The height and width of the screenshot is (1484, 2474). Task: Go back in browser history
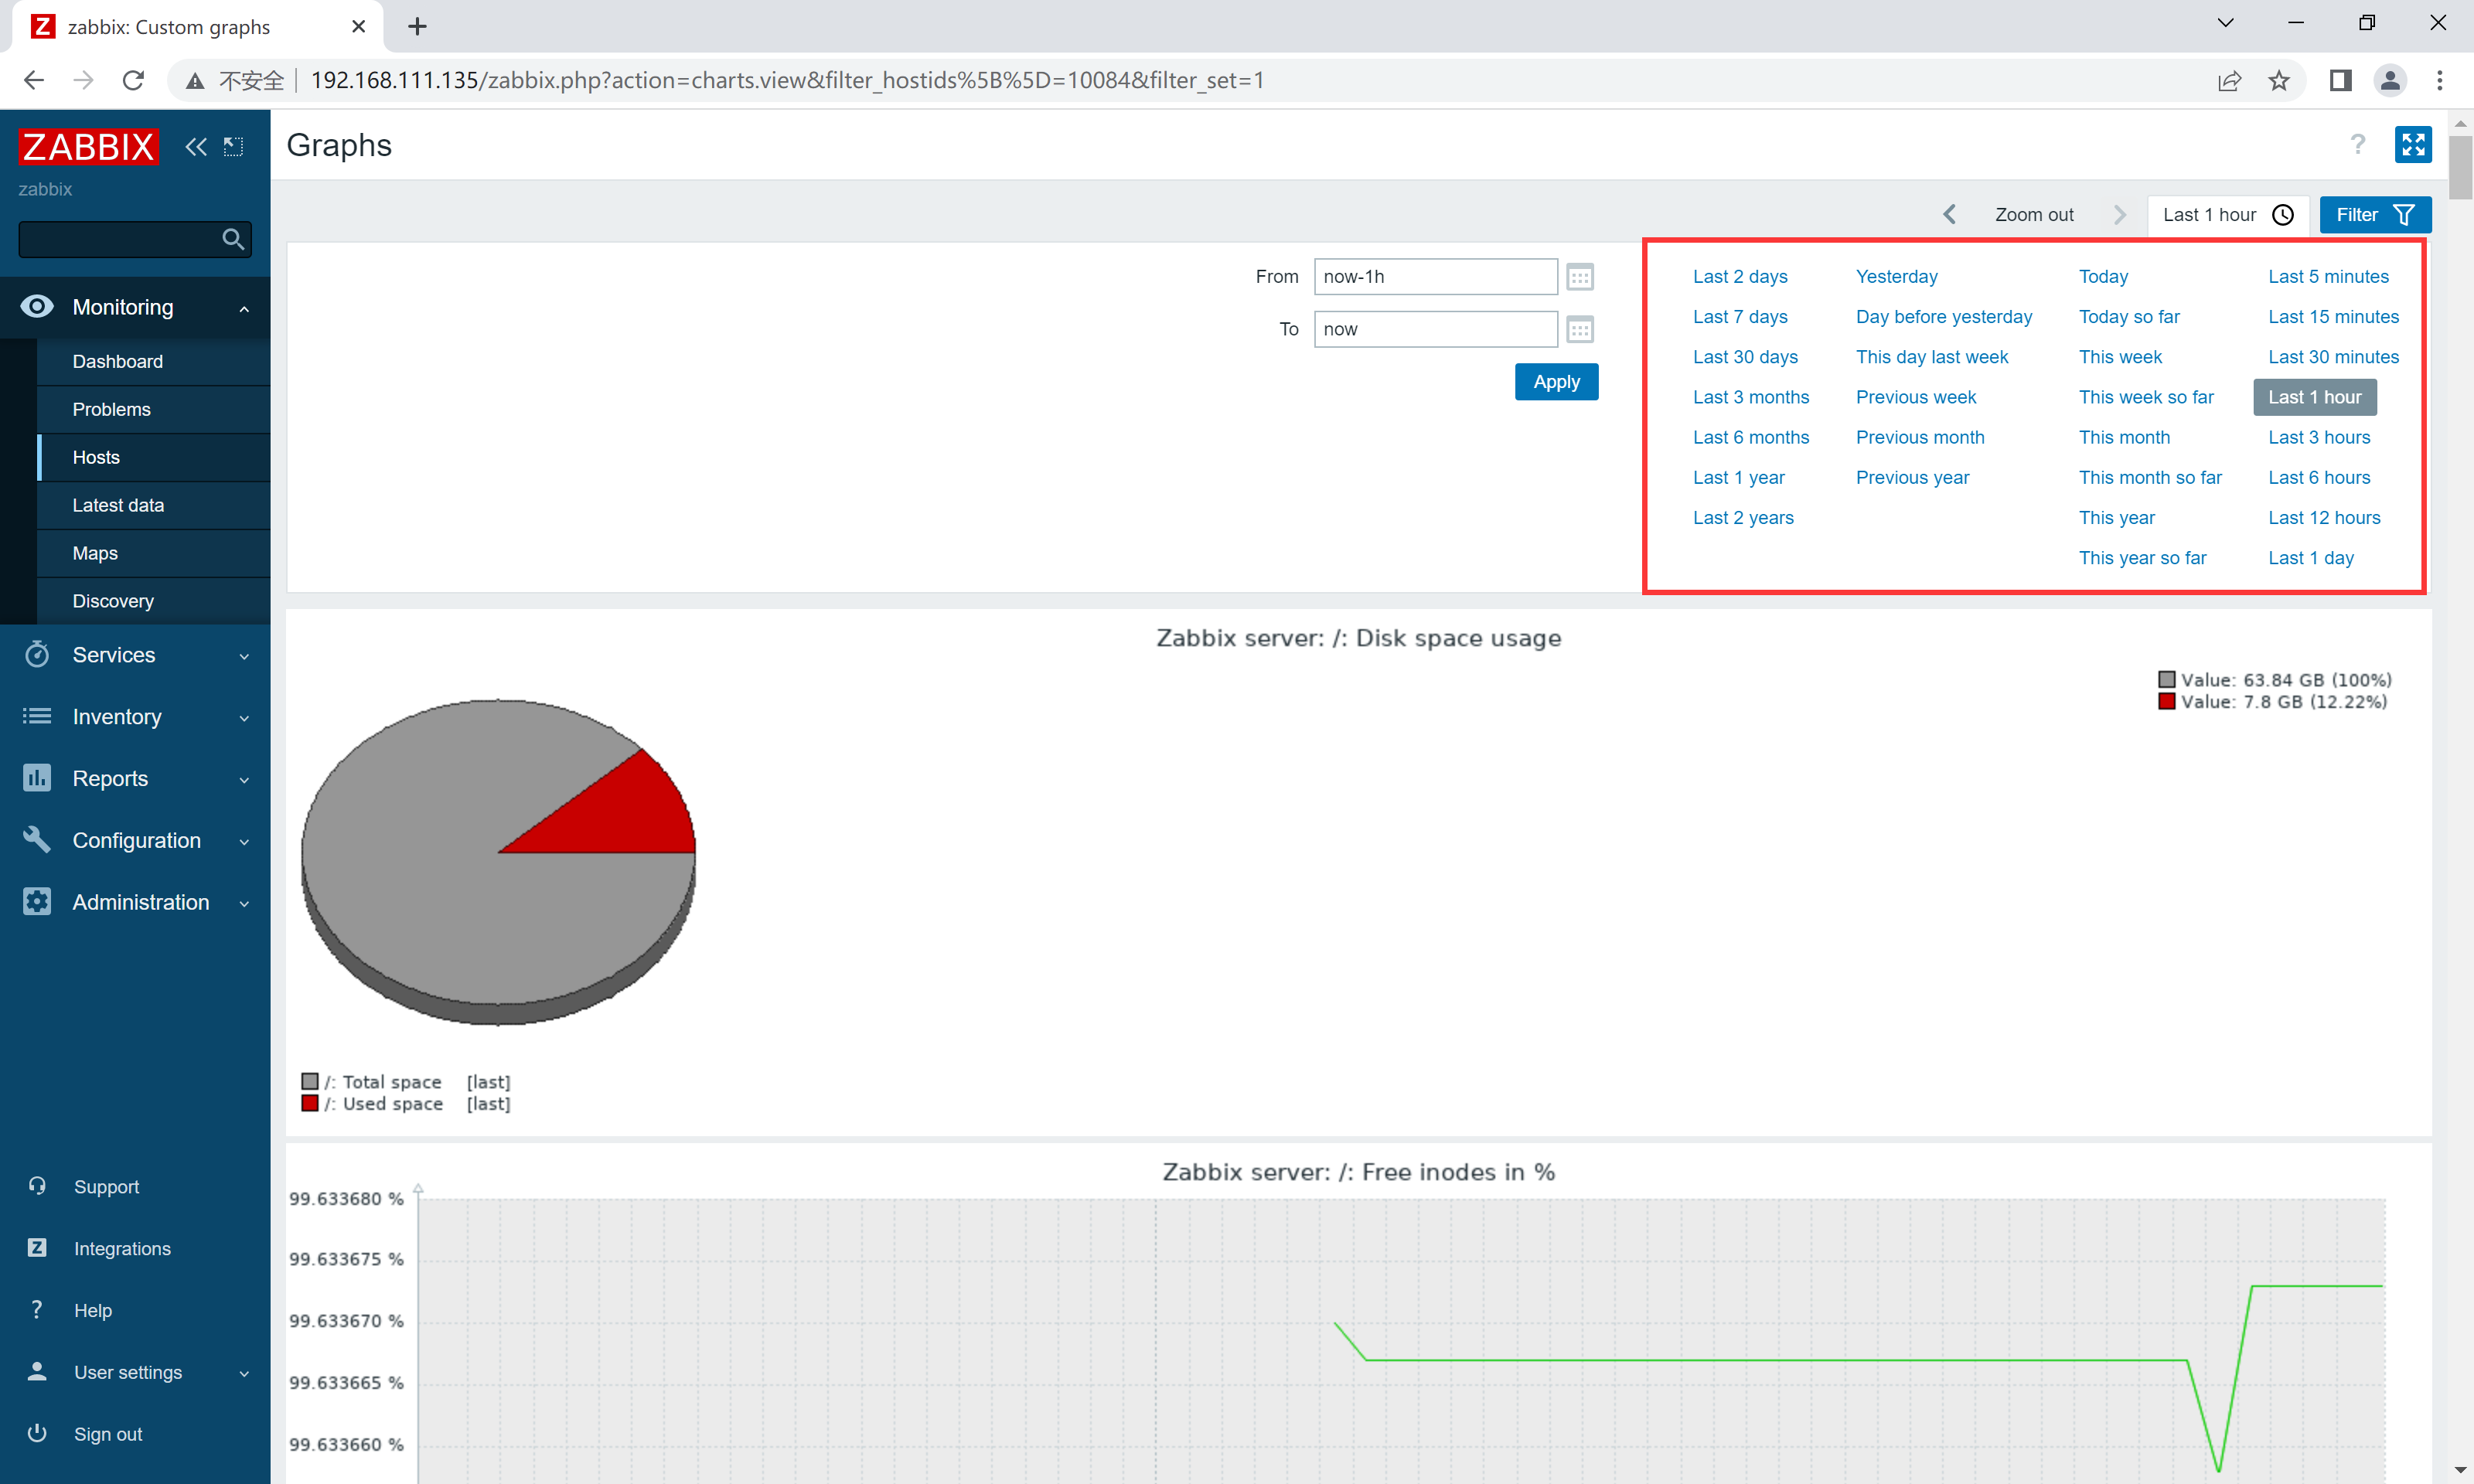coord(34,80)
